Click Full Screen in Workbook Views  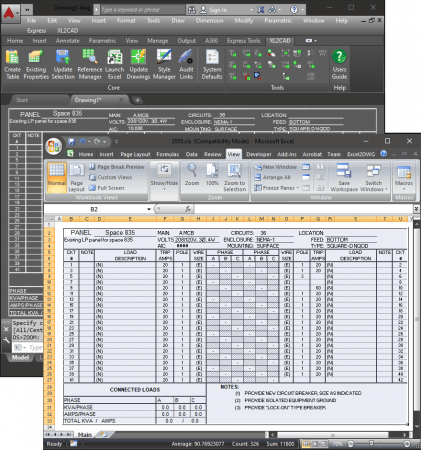(107, 188)
